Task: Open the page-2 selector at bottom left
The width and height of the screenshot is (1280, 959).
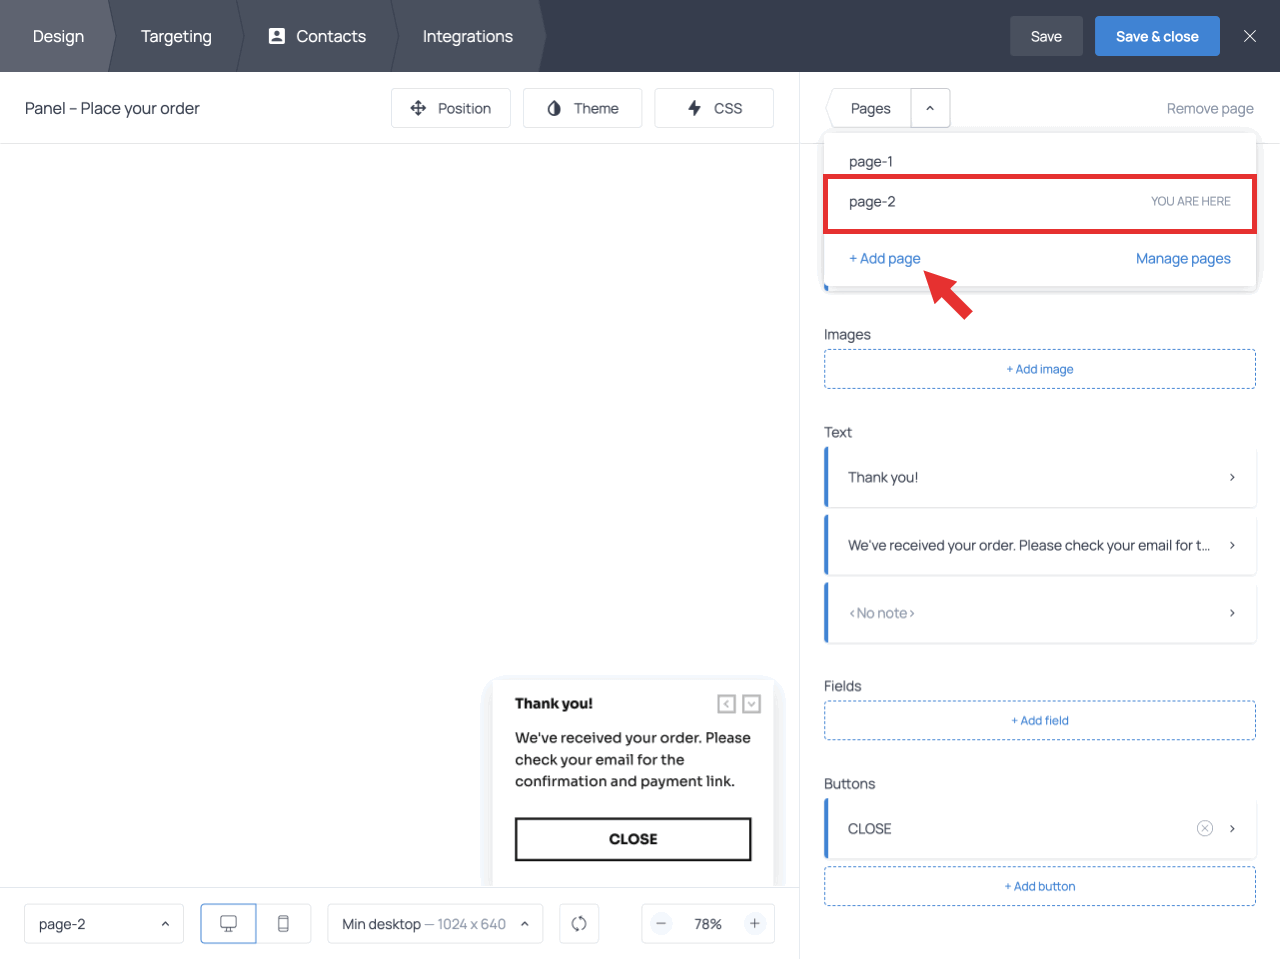Action: 103,923
